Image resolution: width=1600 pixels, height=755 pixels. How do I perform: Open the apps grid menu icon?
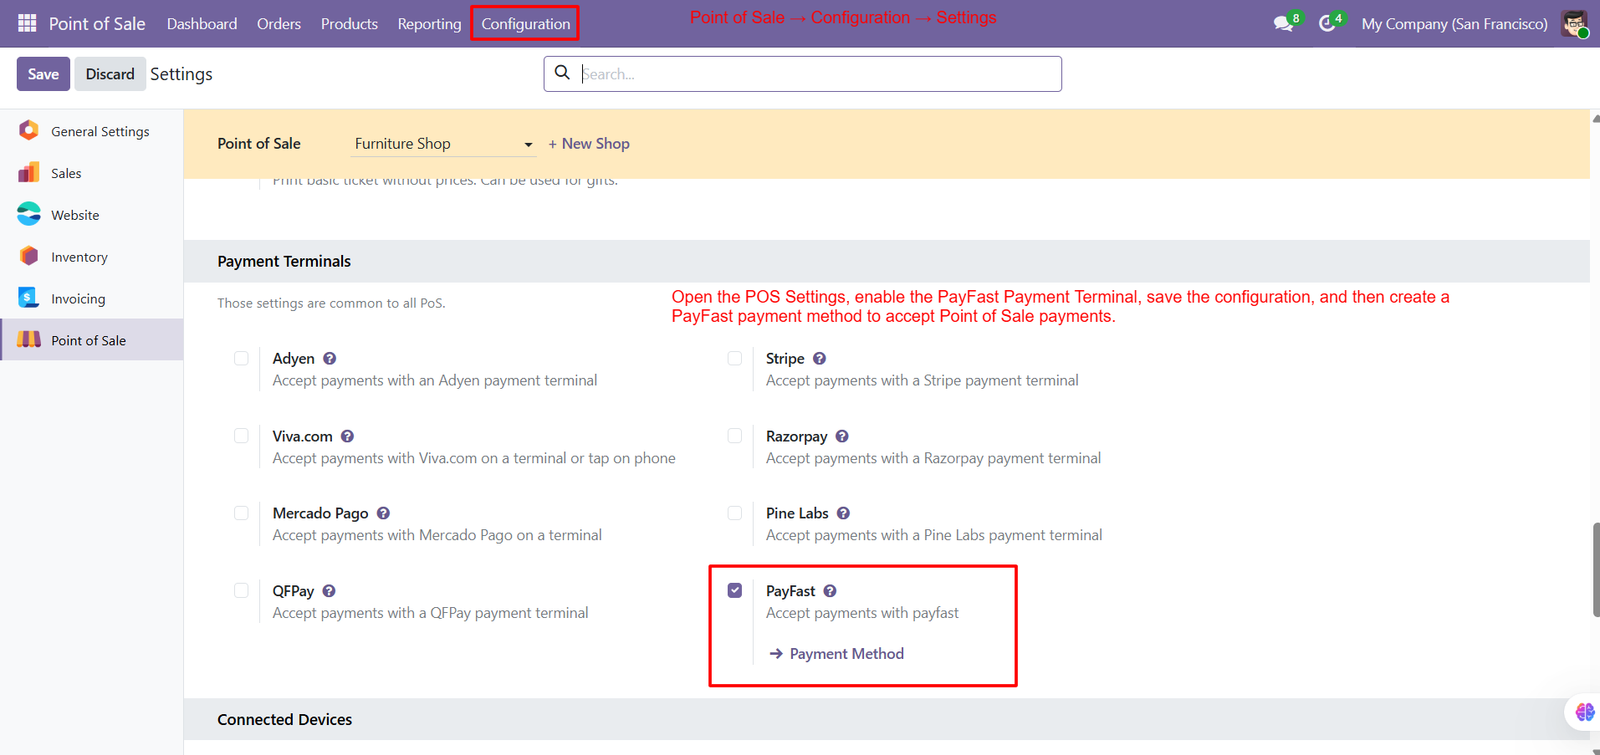(27, 23)
